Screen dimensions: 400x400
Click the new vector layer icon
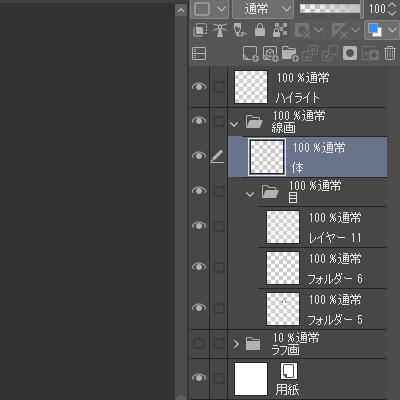tap(270, 54)
